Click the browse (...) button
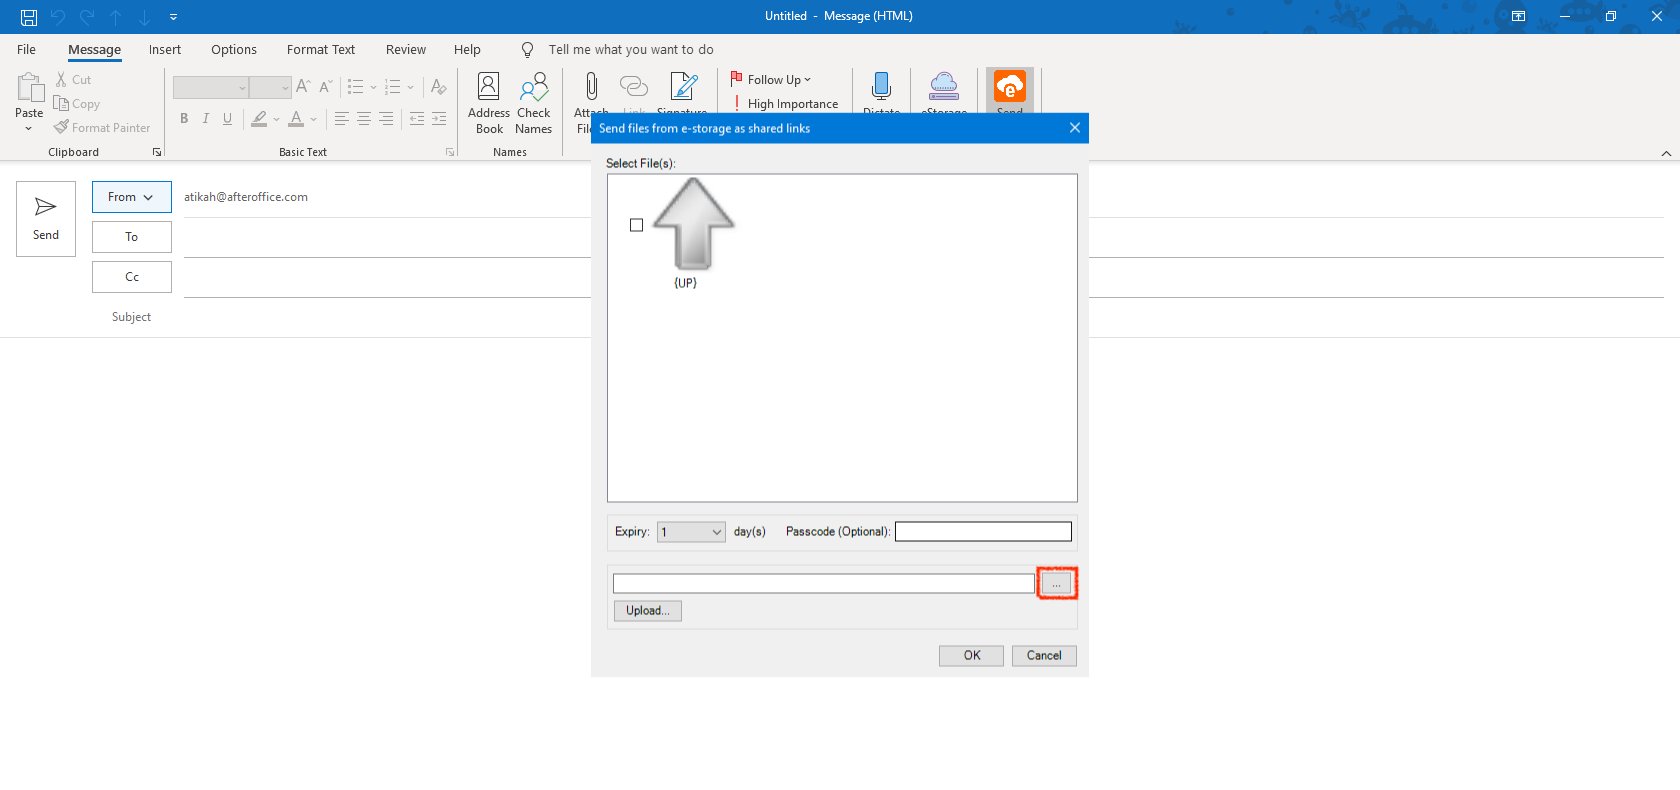 pos(1056,583)
